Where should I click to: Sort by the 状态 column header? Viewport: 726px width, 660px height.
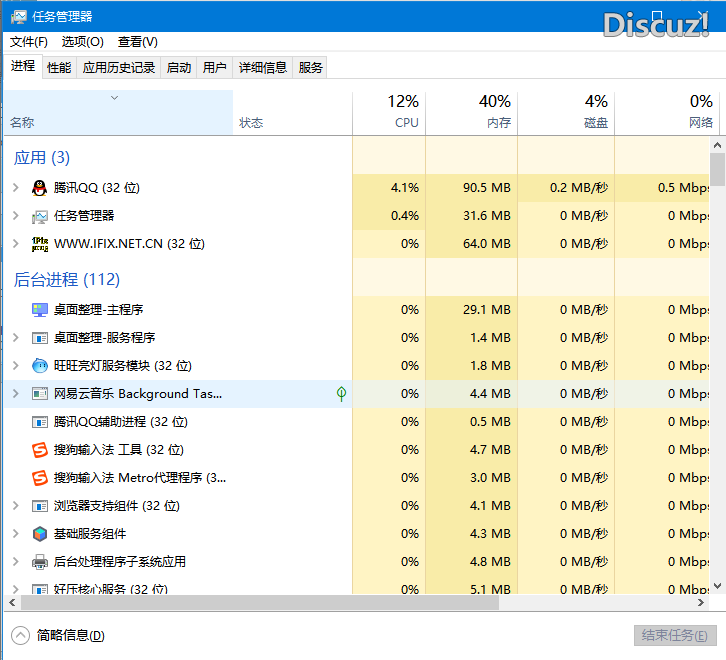(x=293, y=113)
